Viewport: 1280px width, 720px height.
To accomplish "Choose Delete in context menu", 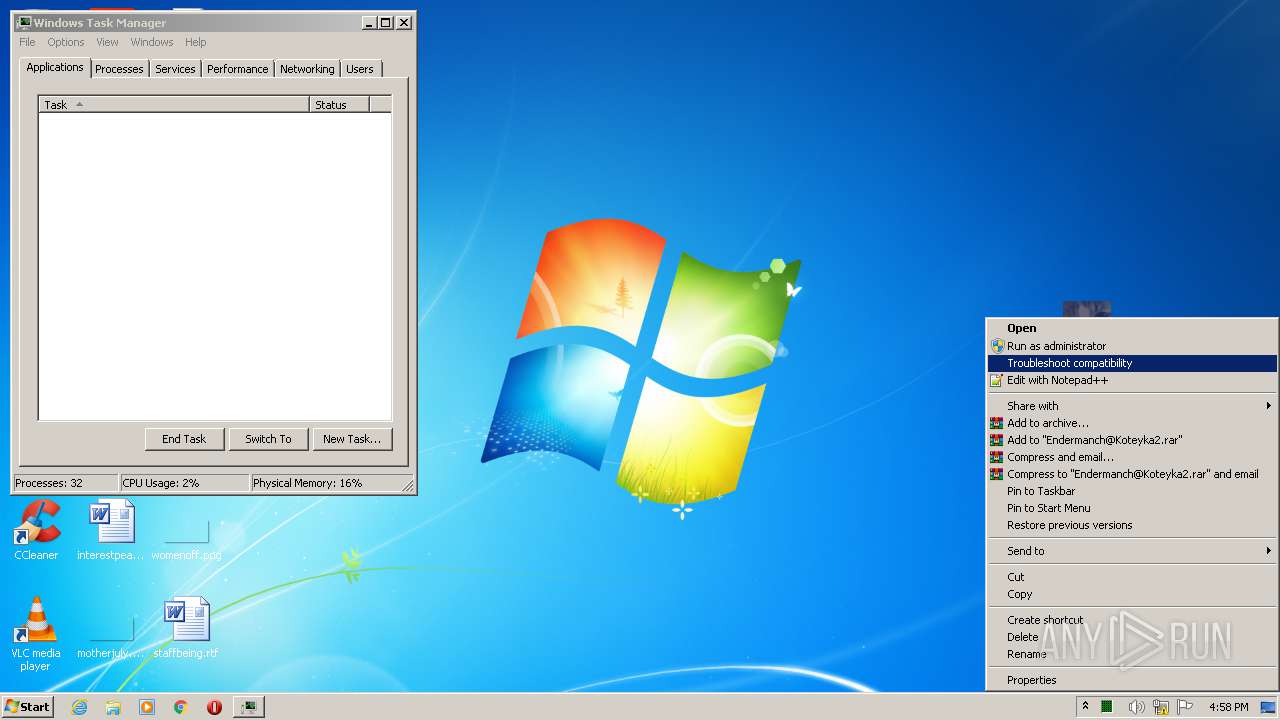I will tap(1132, 637).
